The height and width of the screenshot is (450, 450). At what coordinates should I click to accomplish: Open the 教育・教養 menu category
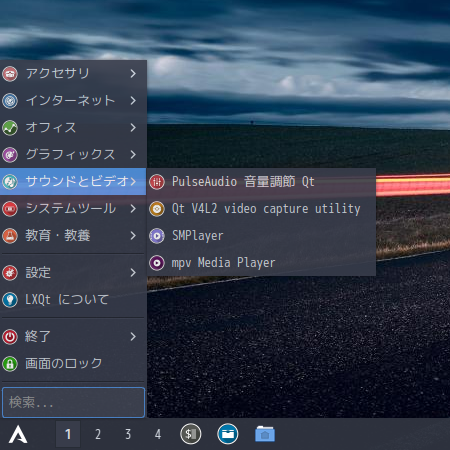click(73, 235)
